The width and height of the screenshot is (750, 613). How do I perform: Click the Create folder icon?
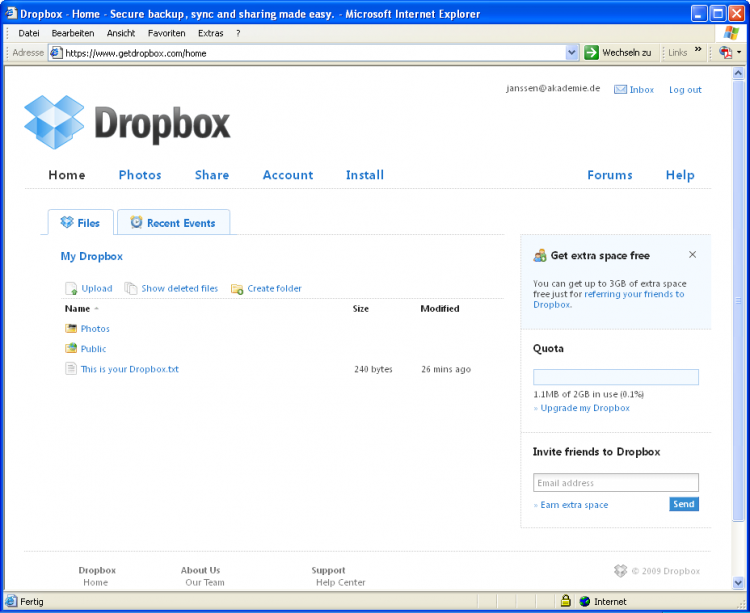pos(237,289)
